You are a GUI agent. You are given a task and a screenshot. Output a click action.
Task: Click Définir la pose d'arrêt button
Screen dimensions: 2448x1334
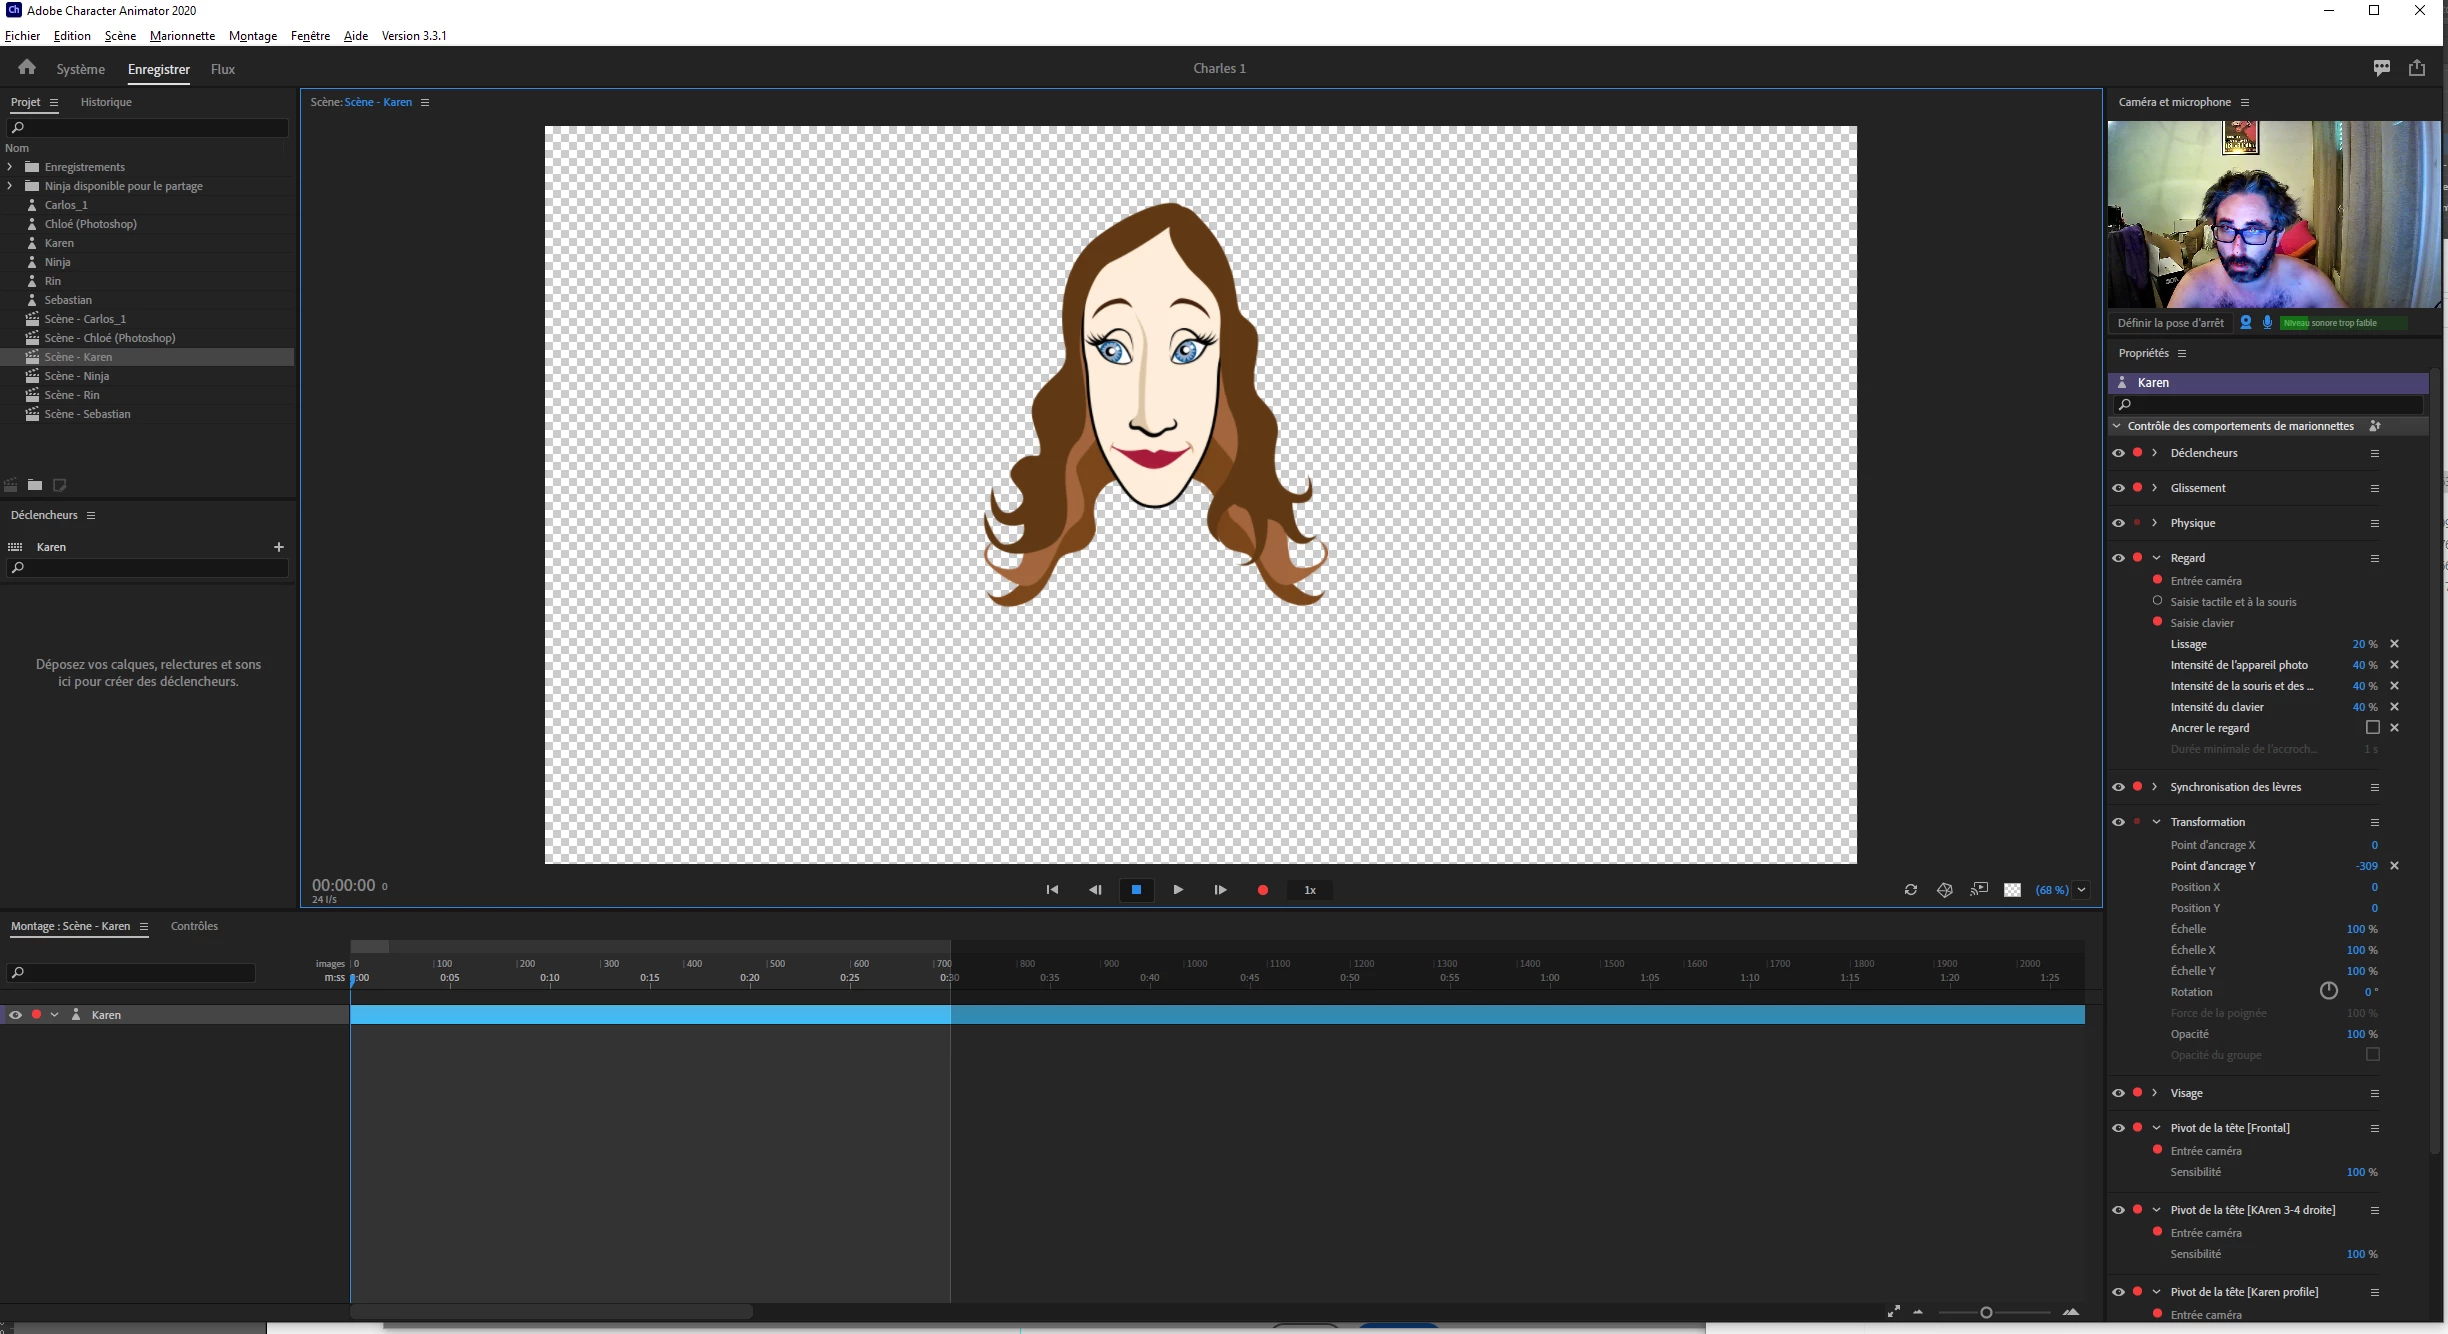click(x=2170, y=322)
